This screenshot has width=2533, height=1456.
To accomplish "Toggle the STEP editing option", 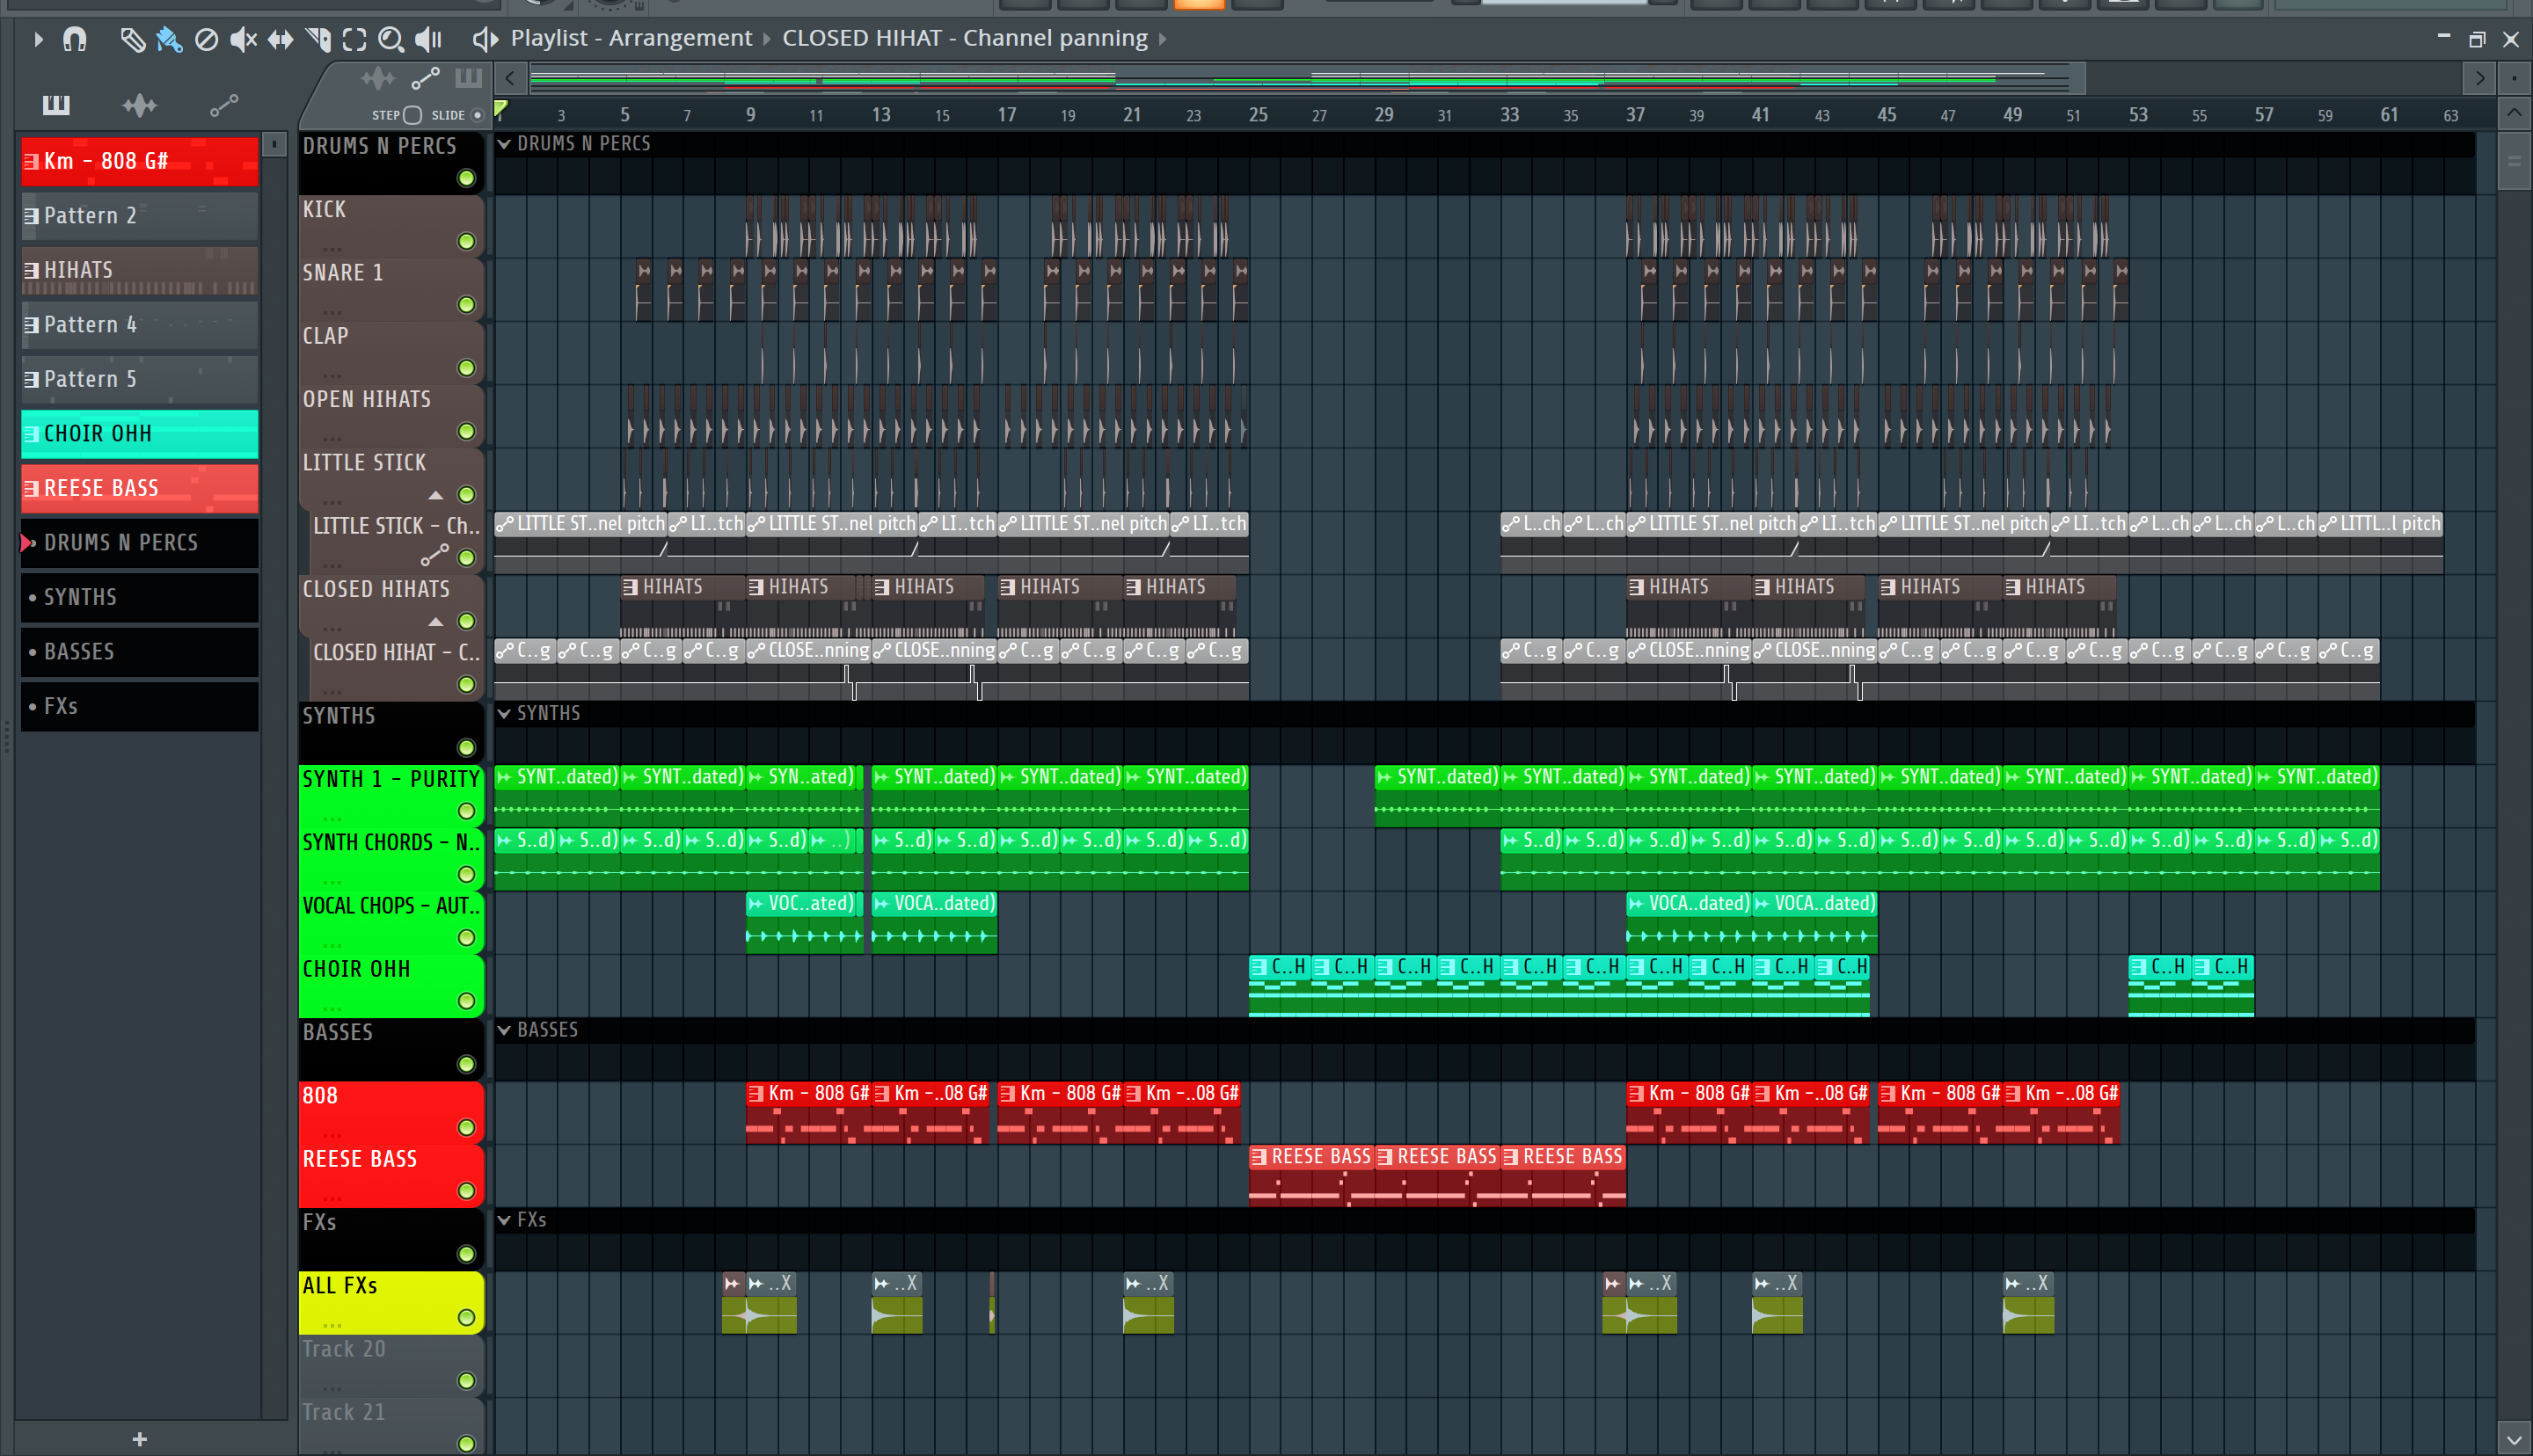I will [412, 115].
